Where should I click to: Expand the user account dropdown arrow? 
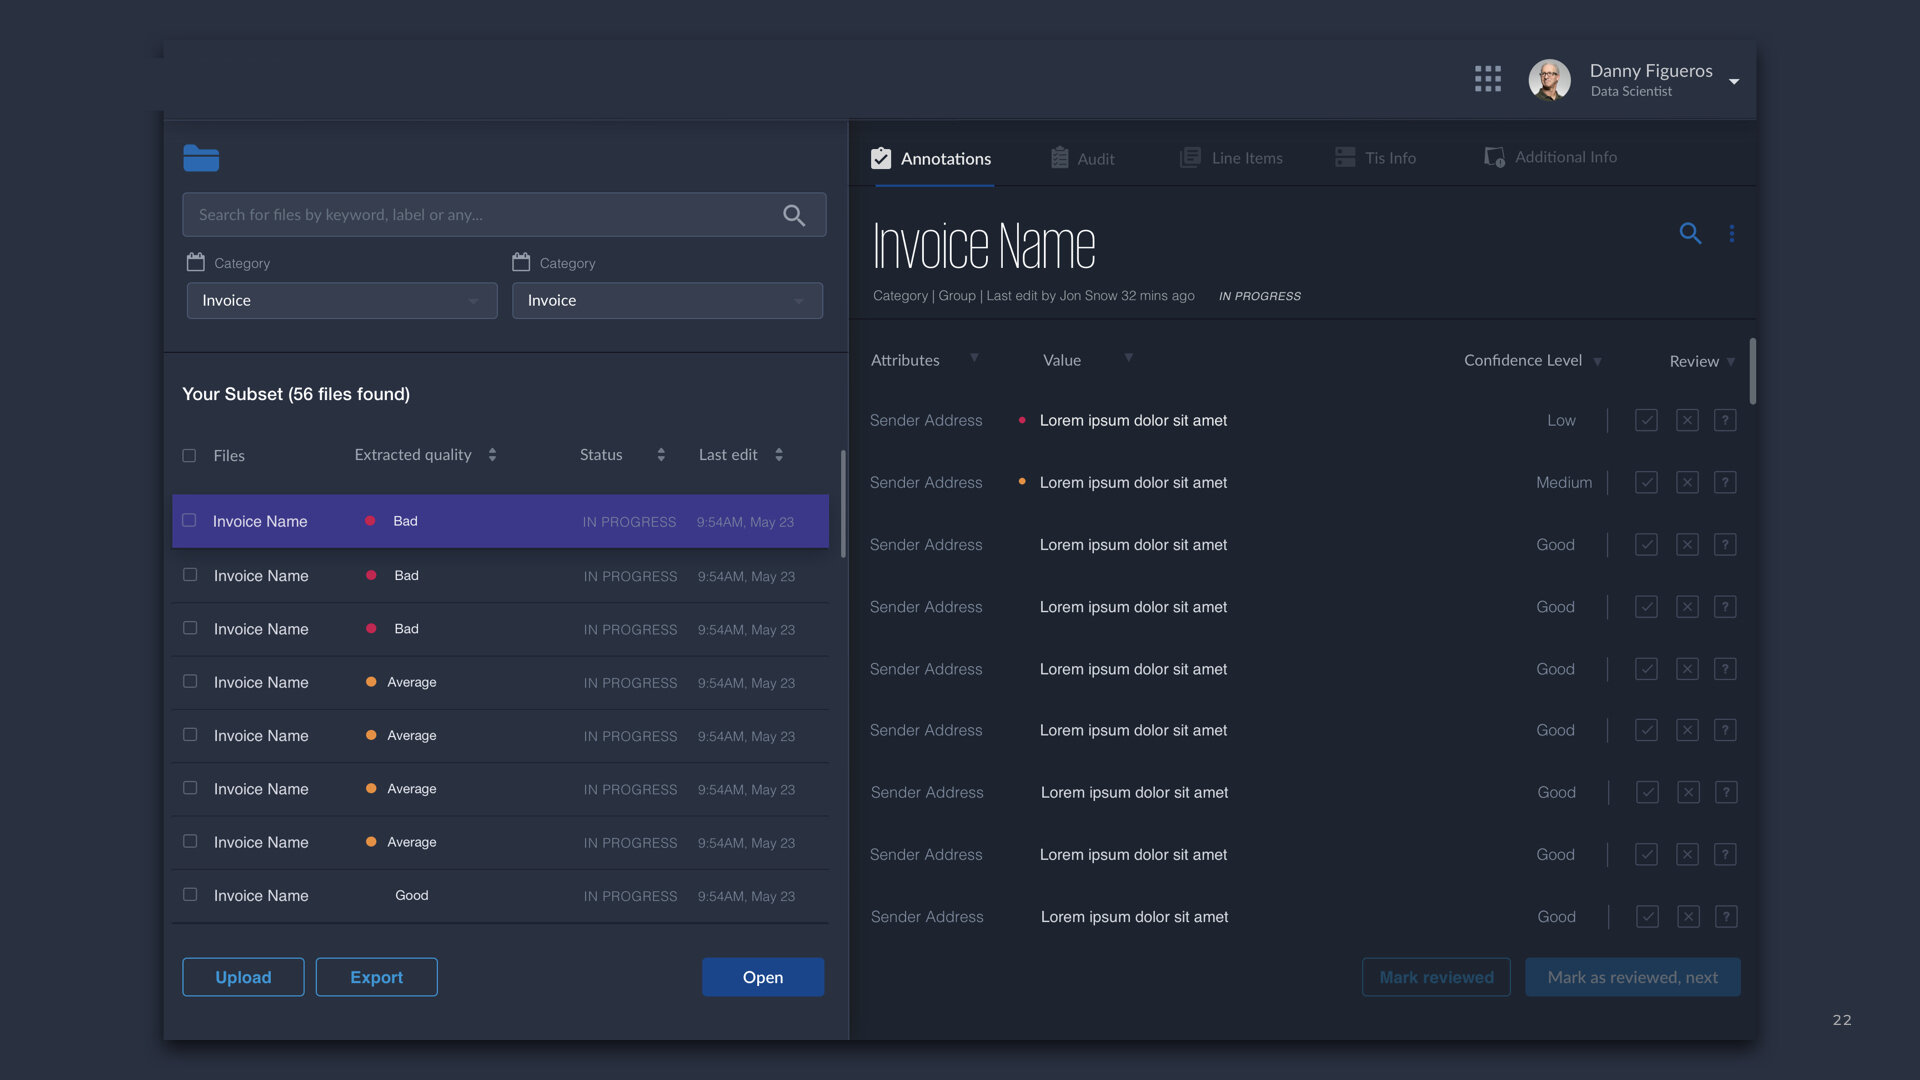point(1734,81)
